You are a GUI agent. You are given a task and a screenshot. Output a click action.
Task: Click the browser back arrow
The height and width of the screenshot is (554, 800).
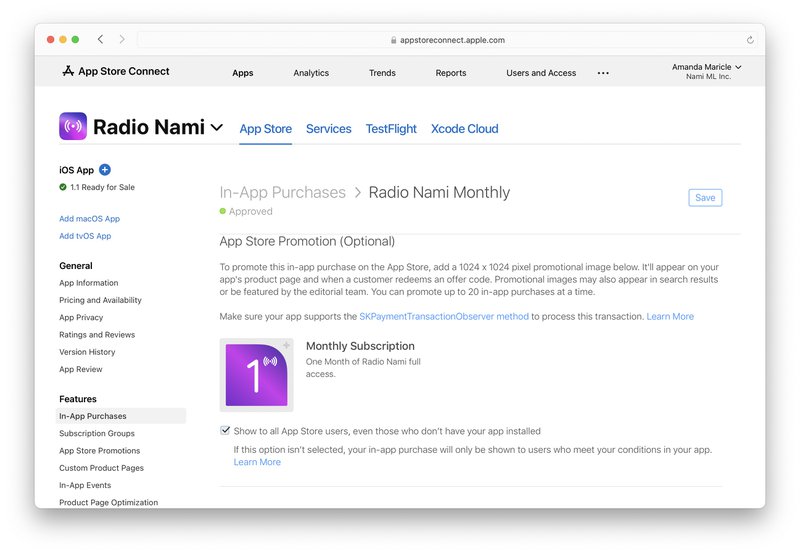point(101,39)
